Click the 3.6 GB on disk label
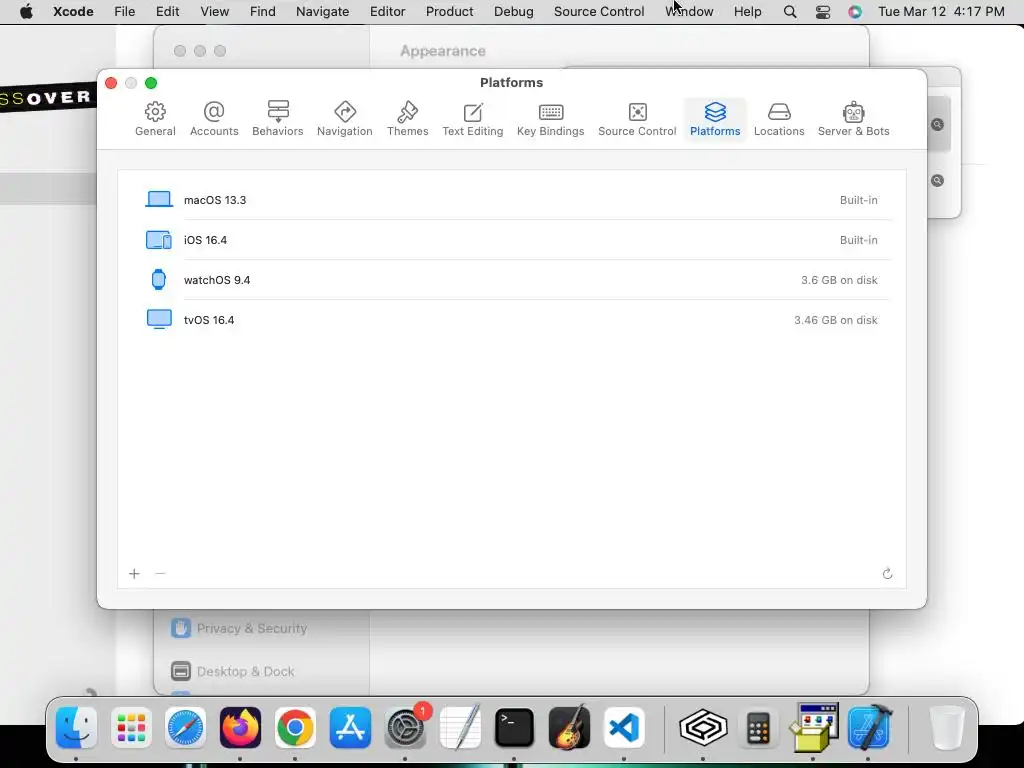Viewport: 1024px width, 768px height. pyautogui.click(x=839, y=280)
